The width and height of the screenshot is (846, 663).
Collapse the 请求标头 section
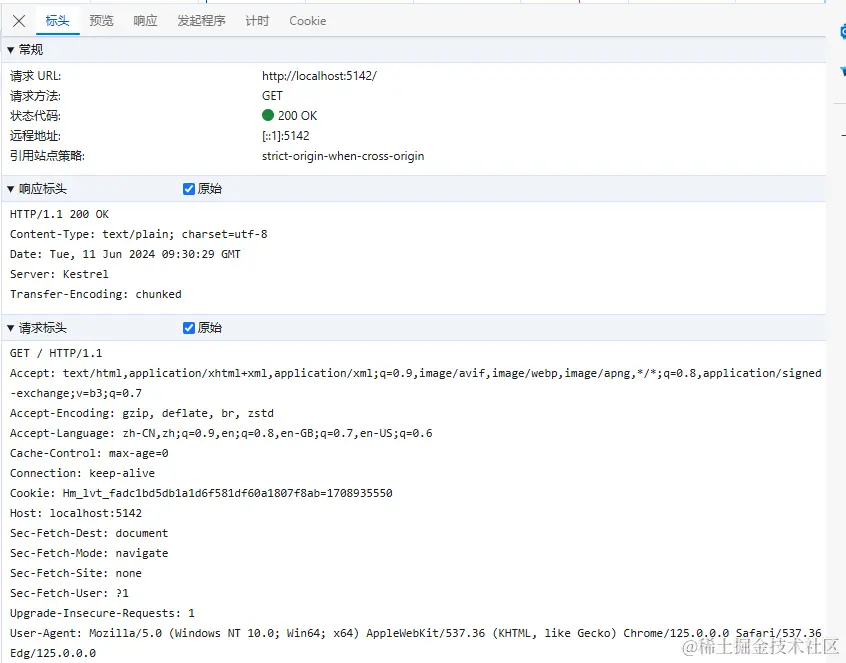point(10,329)
